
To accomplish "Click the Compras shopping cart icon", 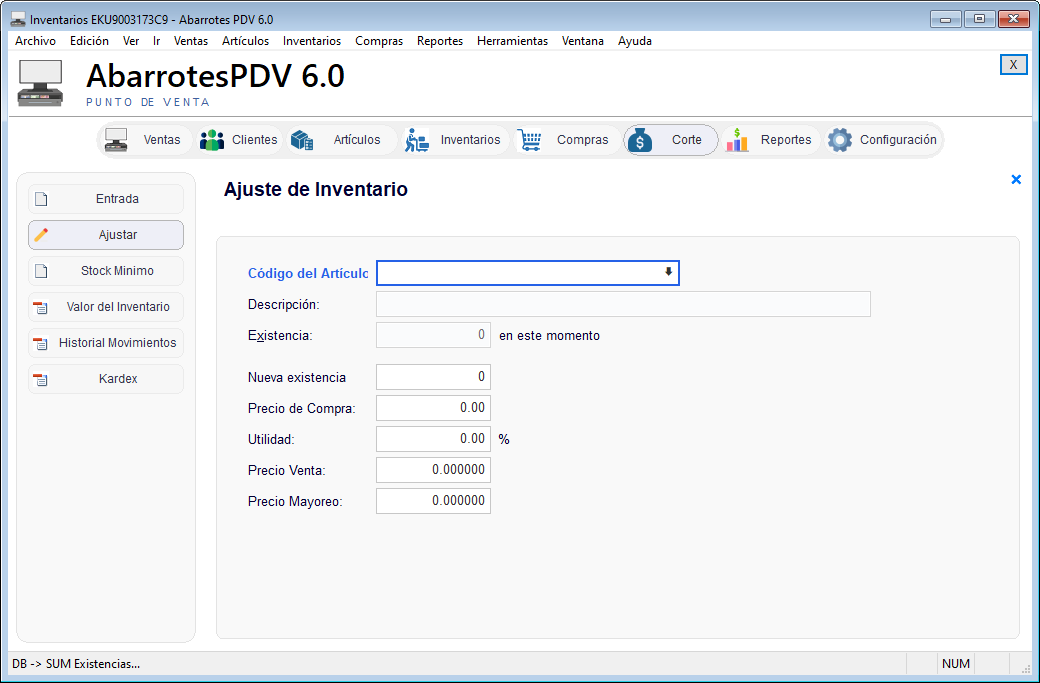I will point(529,140).
